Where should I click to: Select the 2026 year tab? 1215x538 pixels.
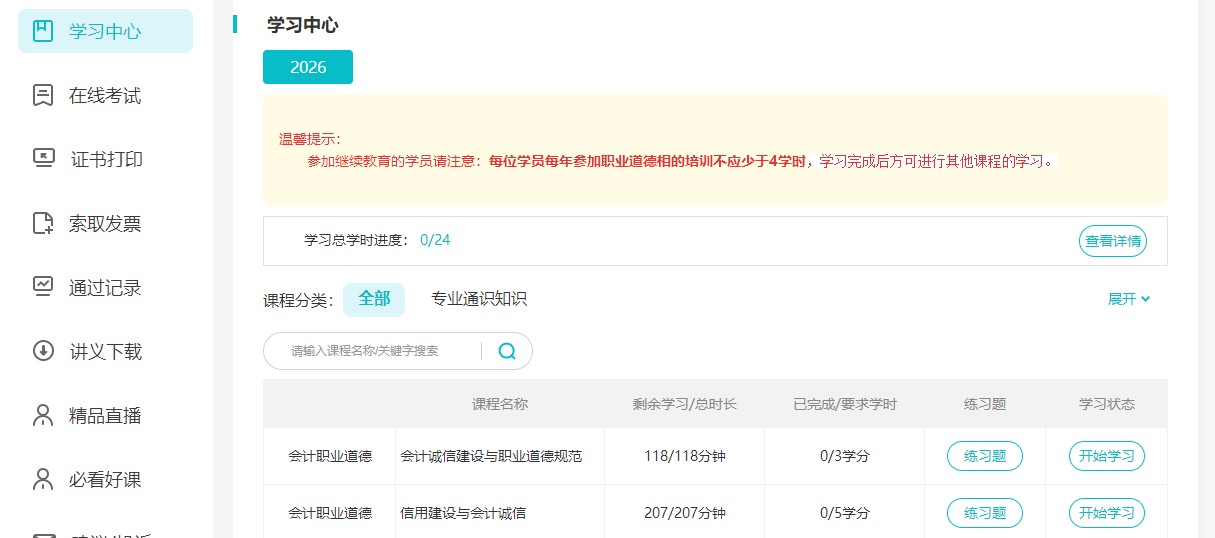pos(308,67)
